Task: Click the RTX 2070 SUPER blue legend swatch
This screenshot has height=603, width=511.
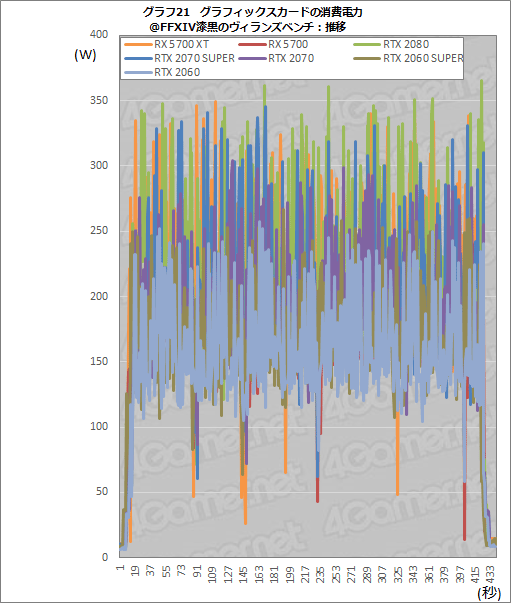Action: pyautogui.click(x=138, y=58)
